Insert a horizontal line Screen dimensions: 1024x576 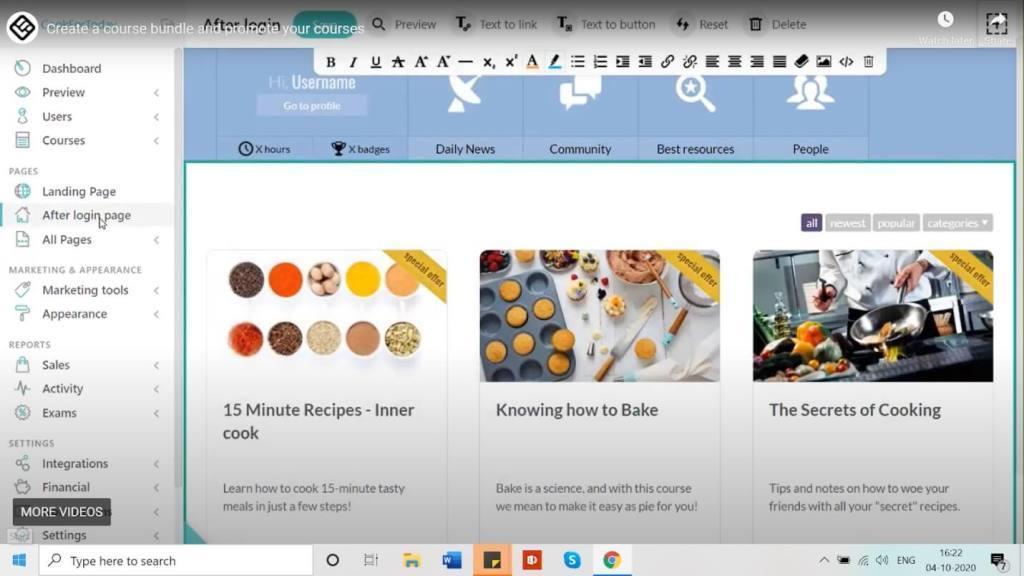tap(466, 62)
